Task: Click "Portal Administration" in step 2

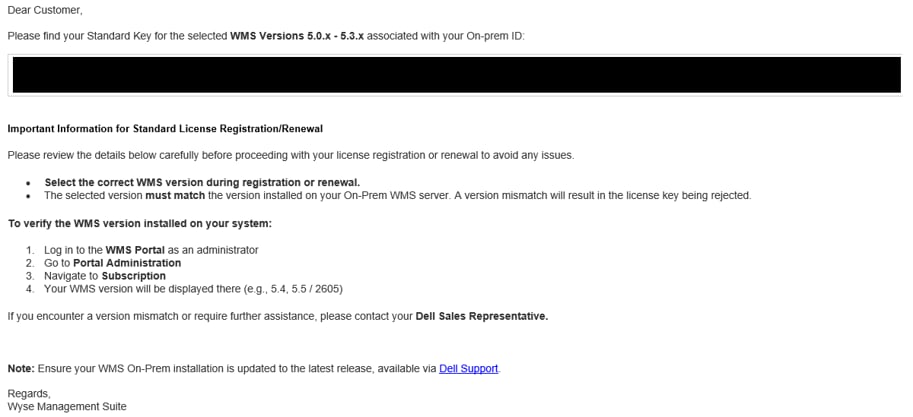Action: tap(127, 263)
